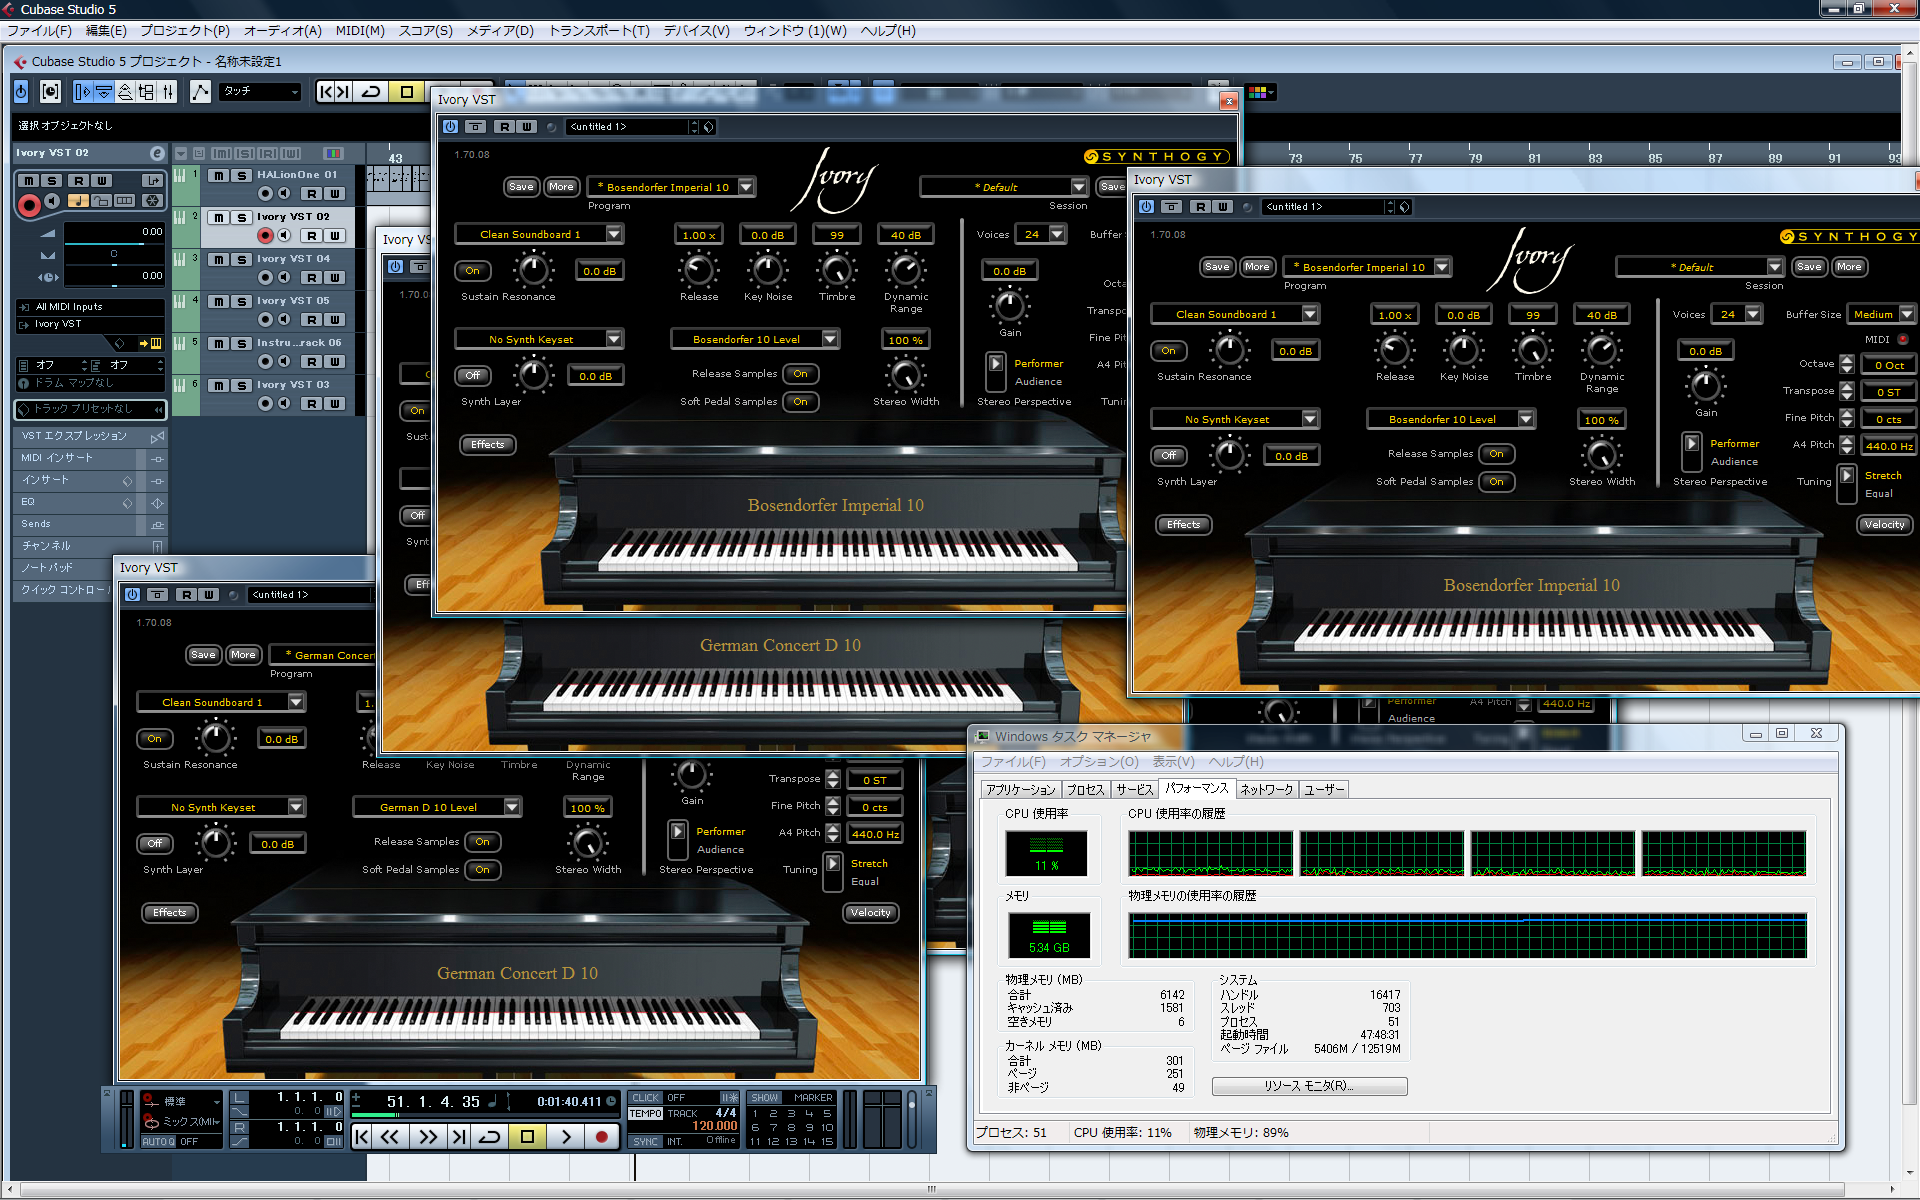Open Bosendorfer 10 Level dropdown in rightmost Ivory
This screenshot has width=1920, height=1200.
click(x=1526, y=419)
